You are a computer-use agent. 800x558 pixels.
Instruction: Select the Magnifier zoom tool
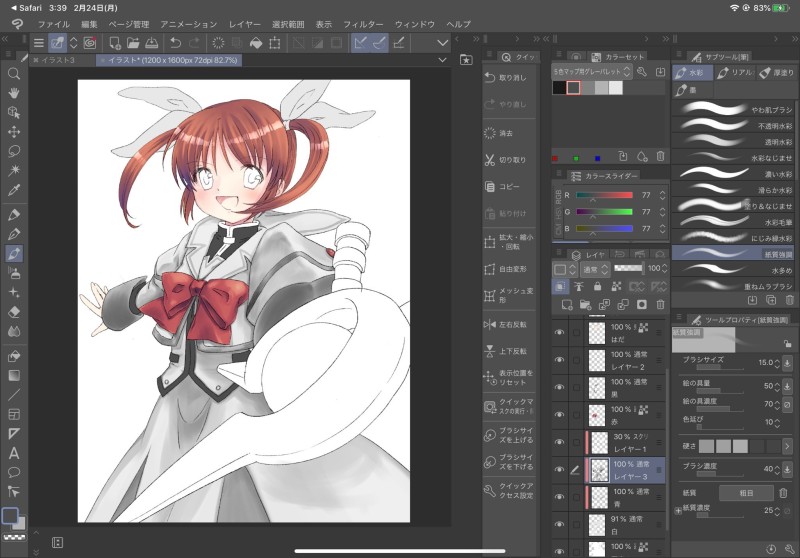[14, 73]
